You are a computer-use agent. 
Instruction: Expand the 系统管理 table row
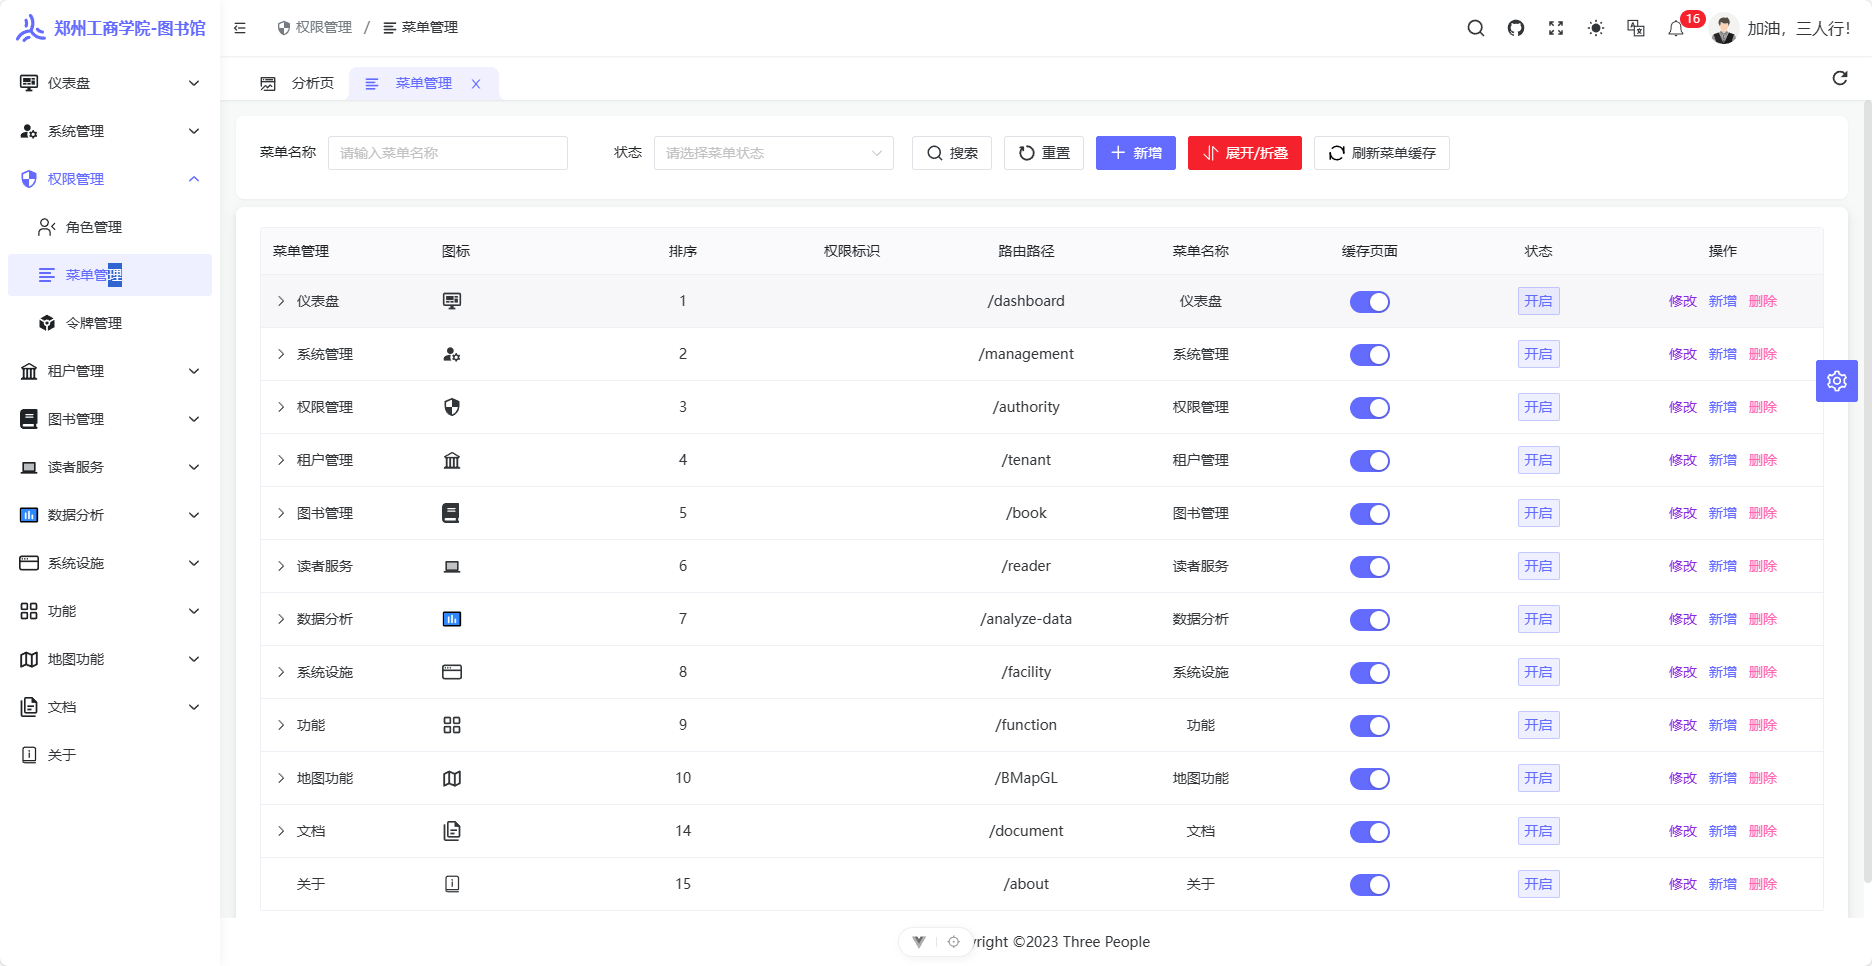click(281, 354)
